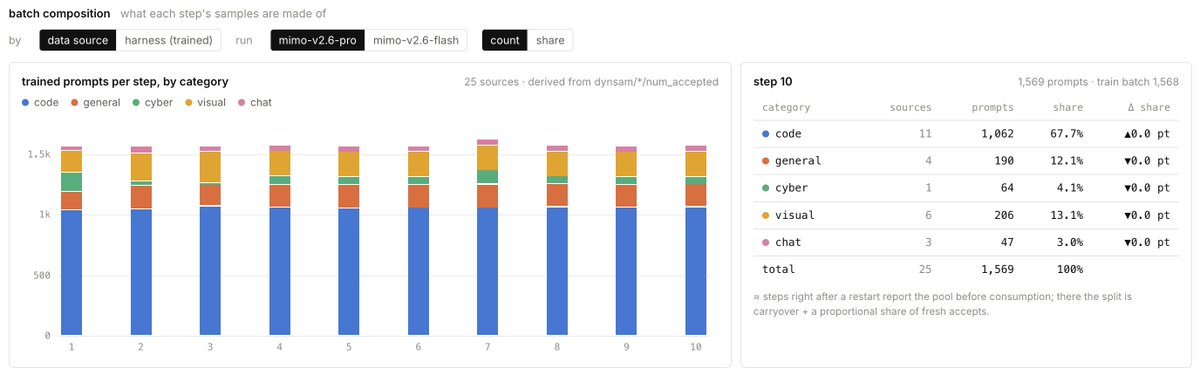Select the step 5 bar in chart
The width and height of the screenshot is (1200, 375).
click(x=349, y=240)
